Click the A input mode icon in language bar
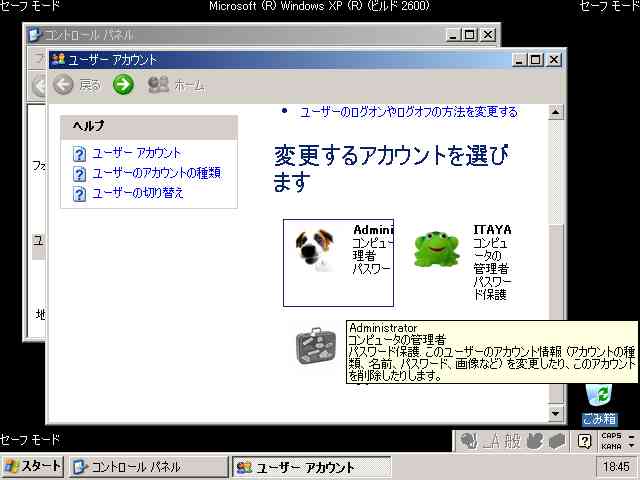This screenshot has width=640, height=480. point(491,441)
